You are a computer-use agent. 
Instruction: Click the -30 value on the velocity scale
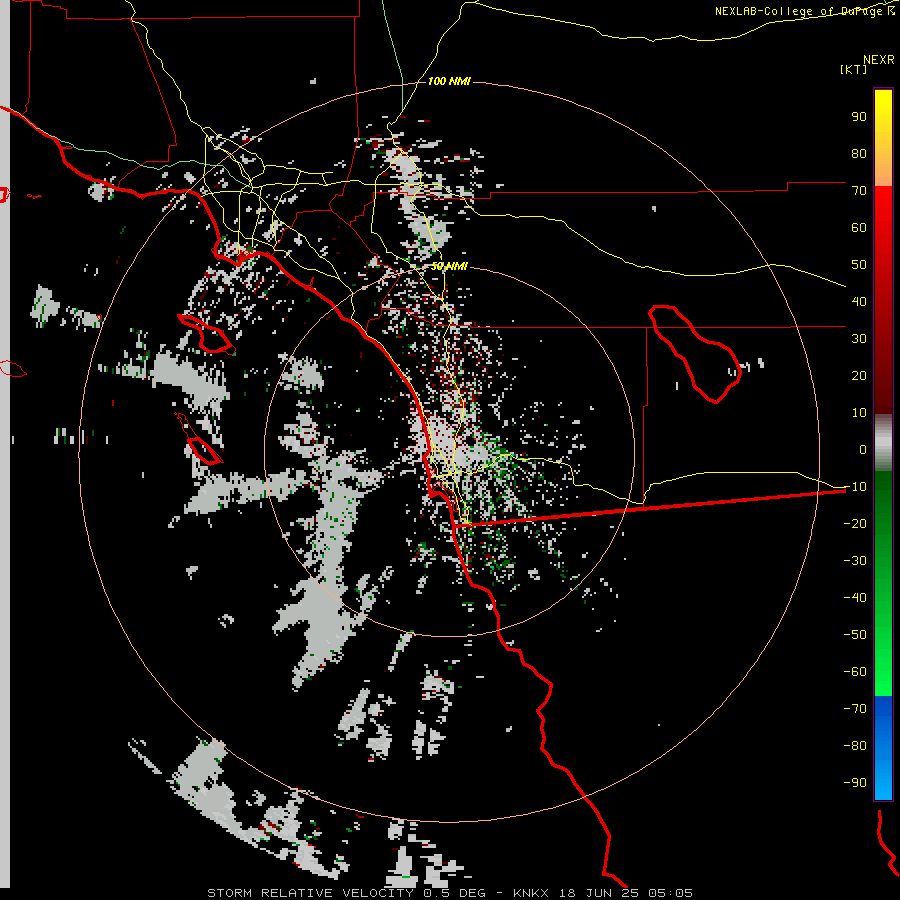pos(855,561)
